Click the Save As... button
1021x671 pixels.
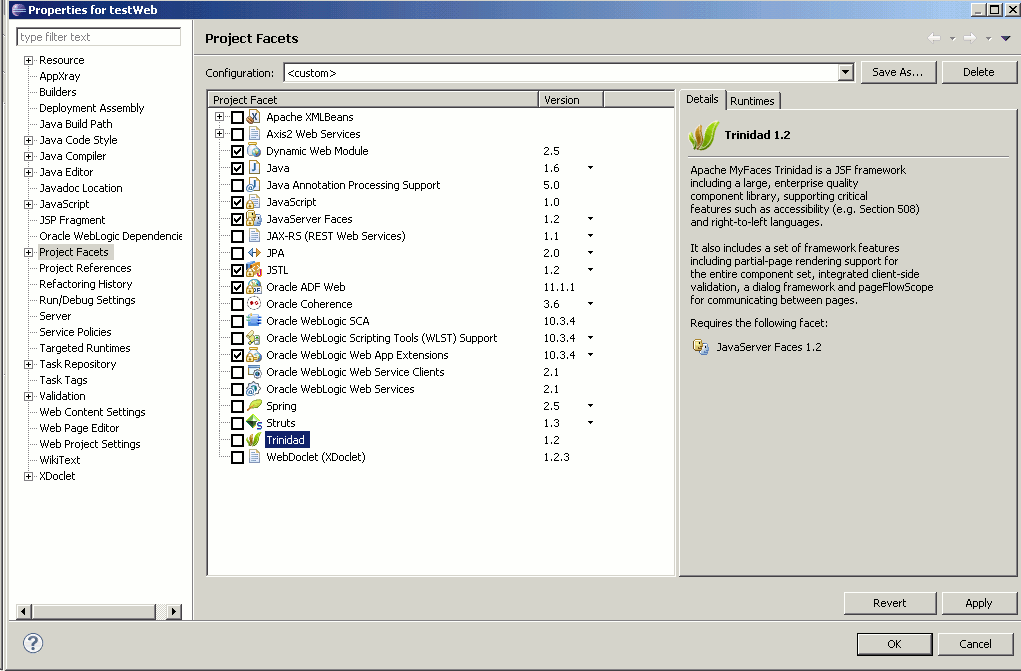point(898,72)
